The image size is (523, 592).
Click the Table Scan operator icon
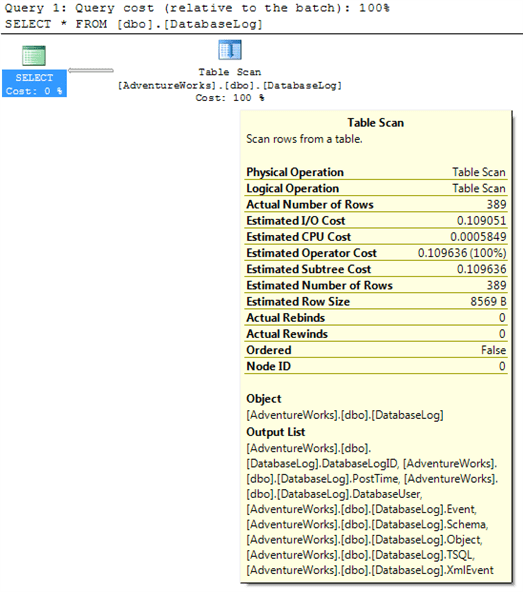click(230, 50)
